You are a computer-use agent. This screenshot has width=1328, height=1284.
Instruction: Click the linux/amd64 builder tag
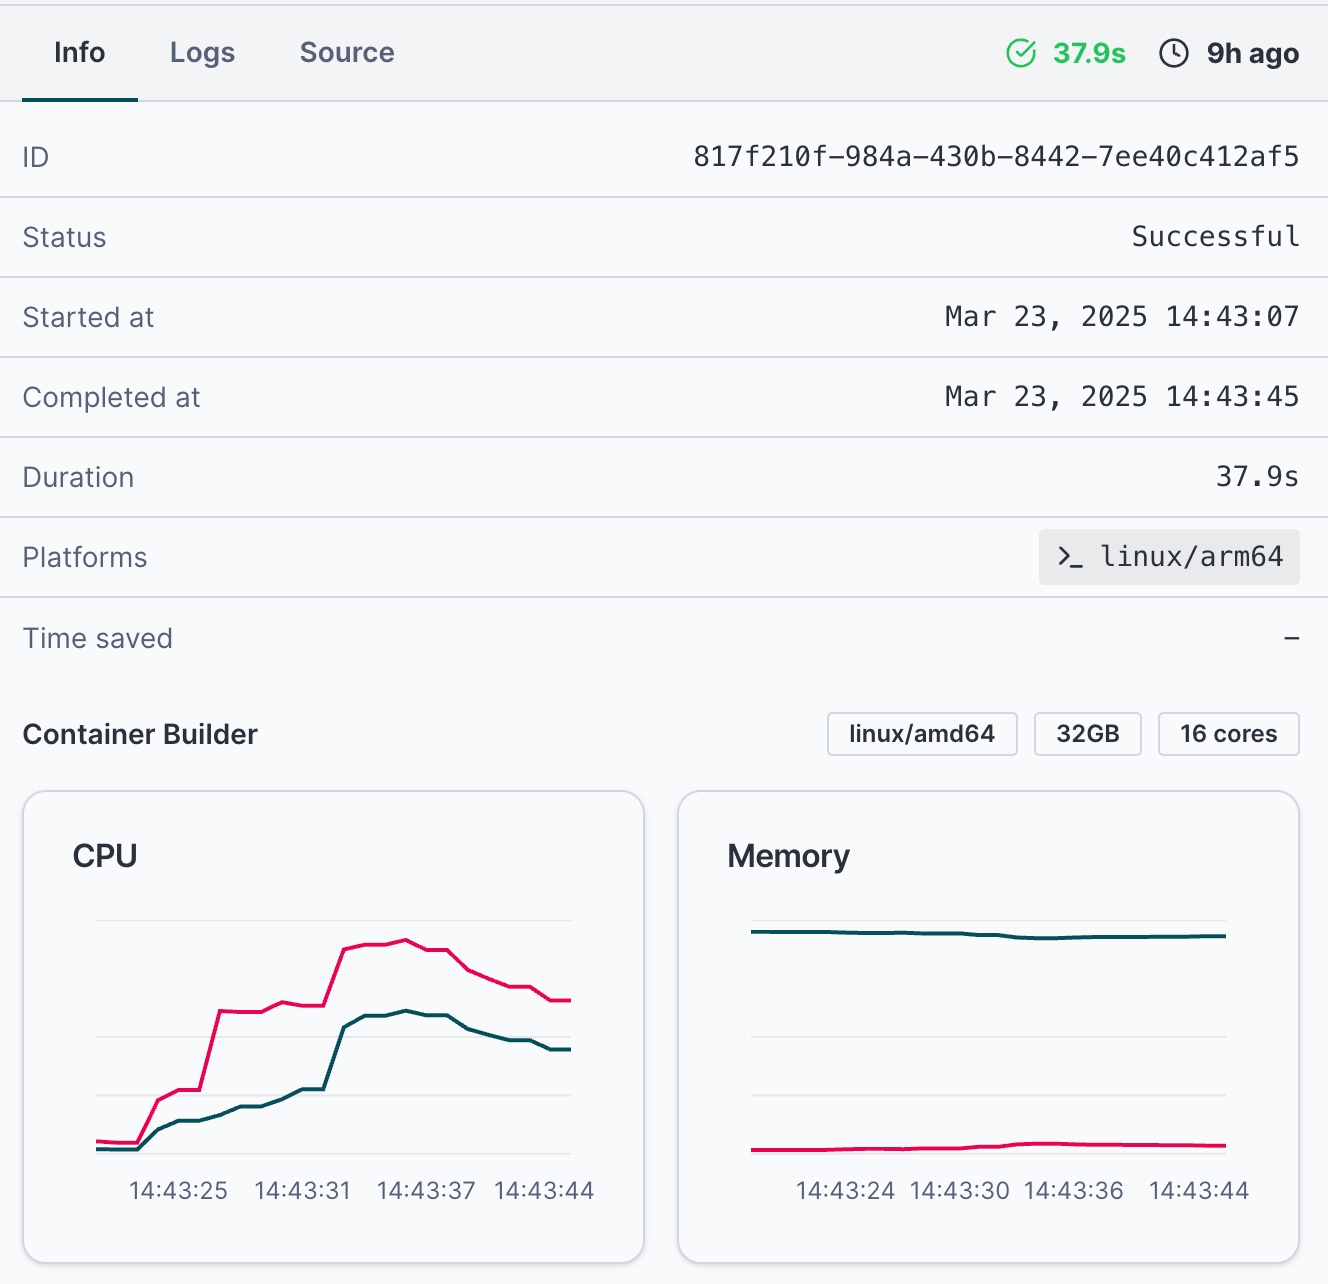[922, 734]
